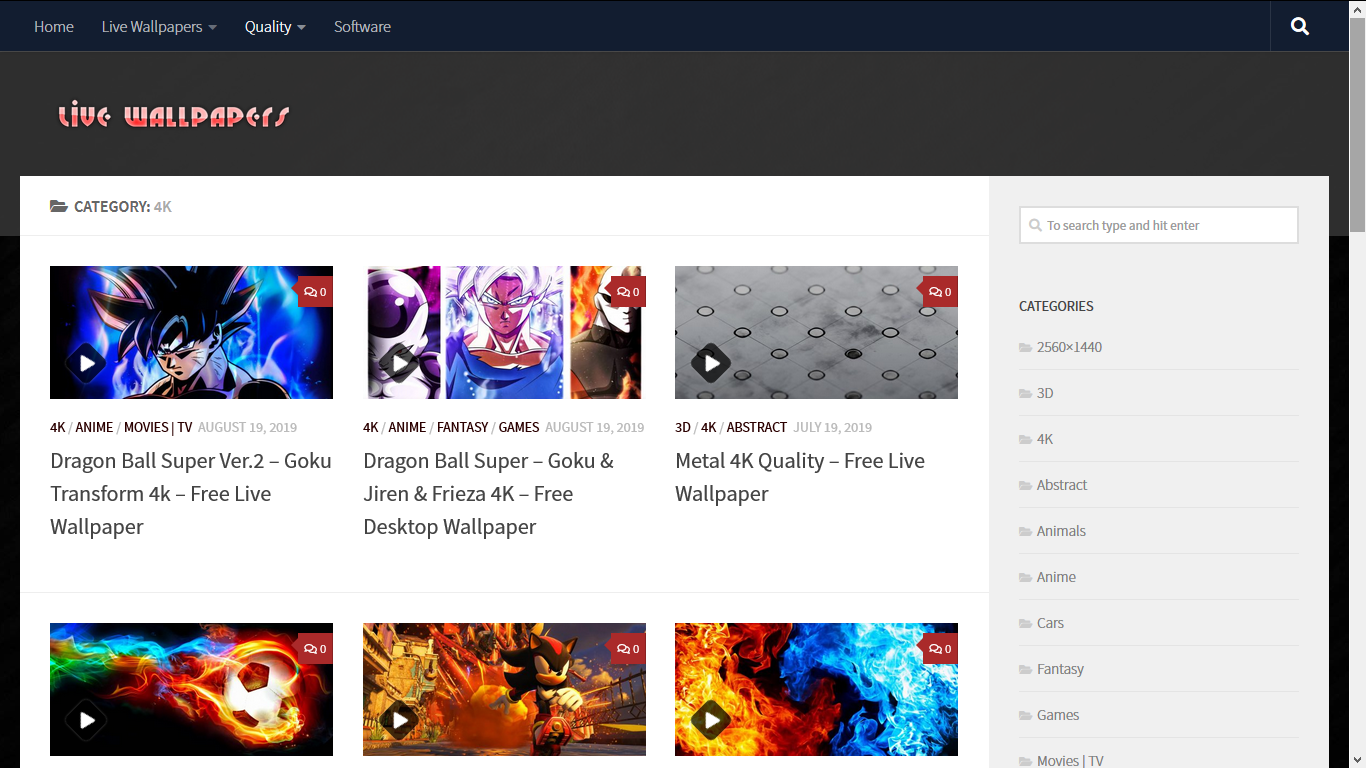The height and width of the screenshot is (768, 1366).
Task: Click the folder icon next to 2560×1440
Action: pos(1025,348)
